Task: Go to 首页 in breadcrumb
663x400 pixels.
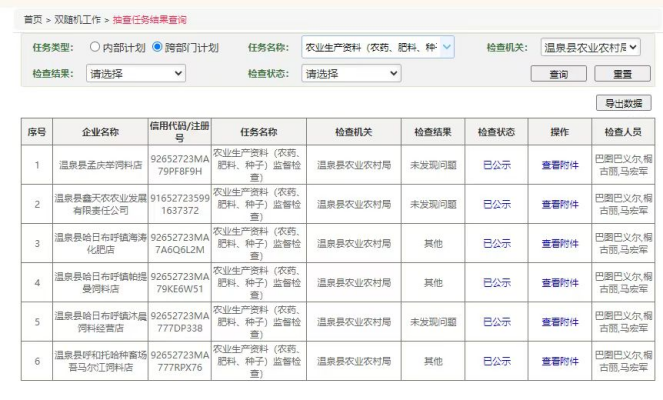Action: 35,20
